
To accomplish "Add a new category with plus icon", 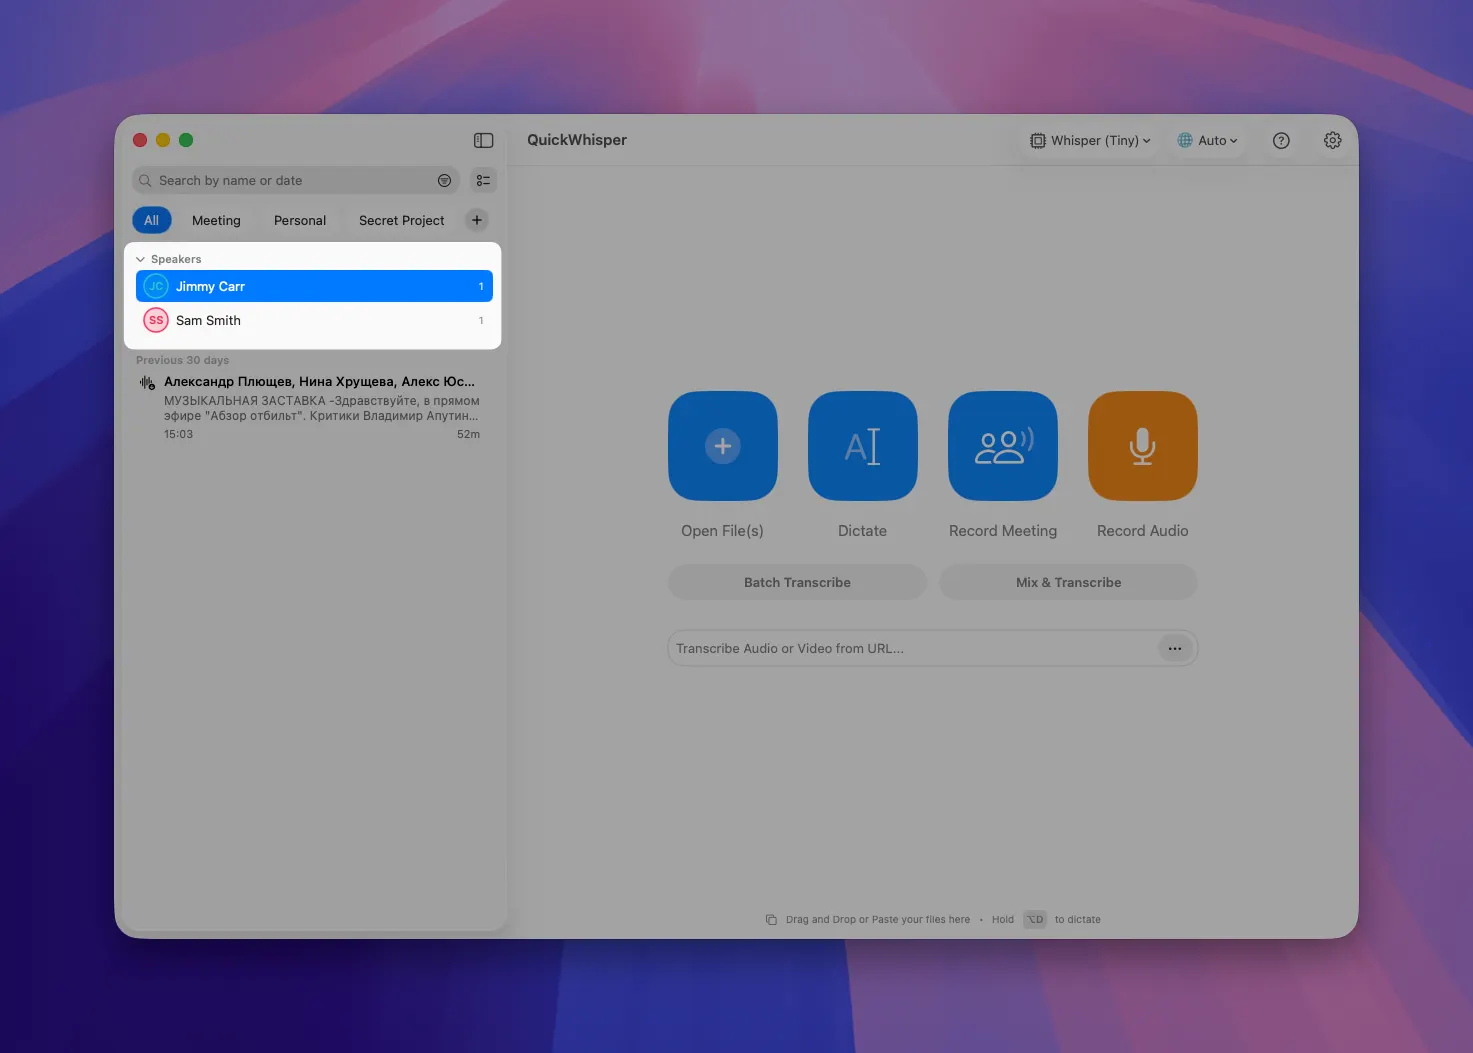I will 477,220.
